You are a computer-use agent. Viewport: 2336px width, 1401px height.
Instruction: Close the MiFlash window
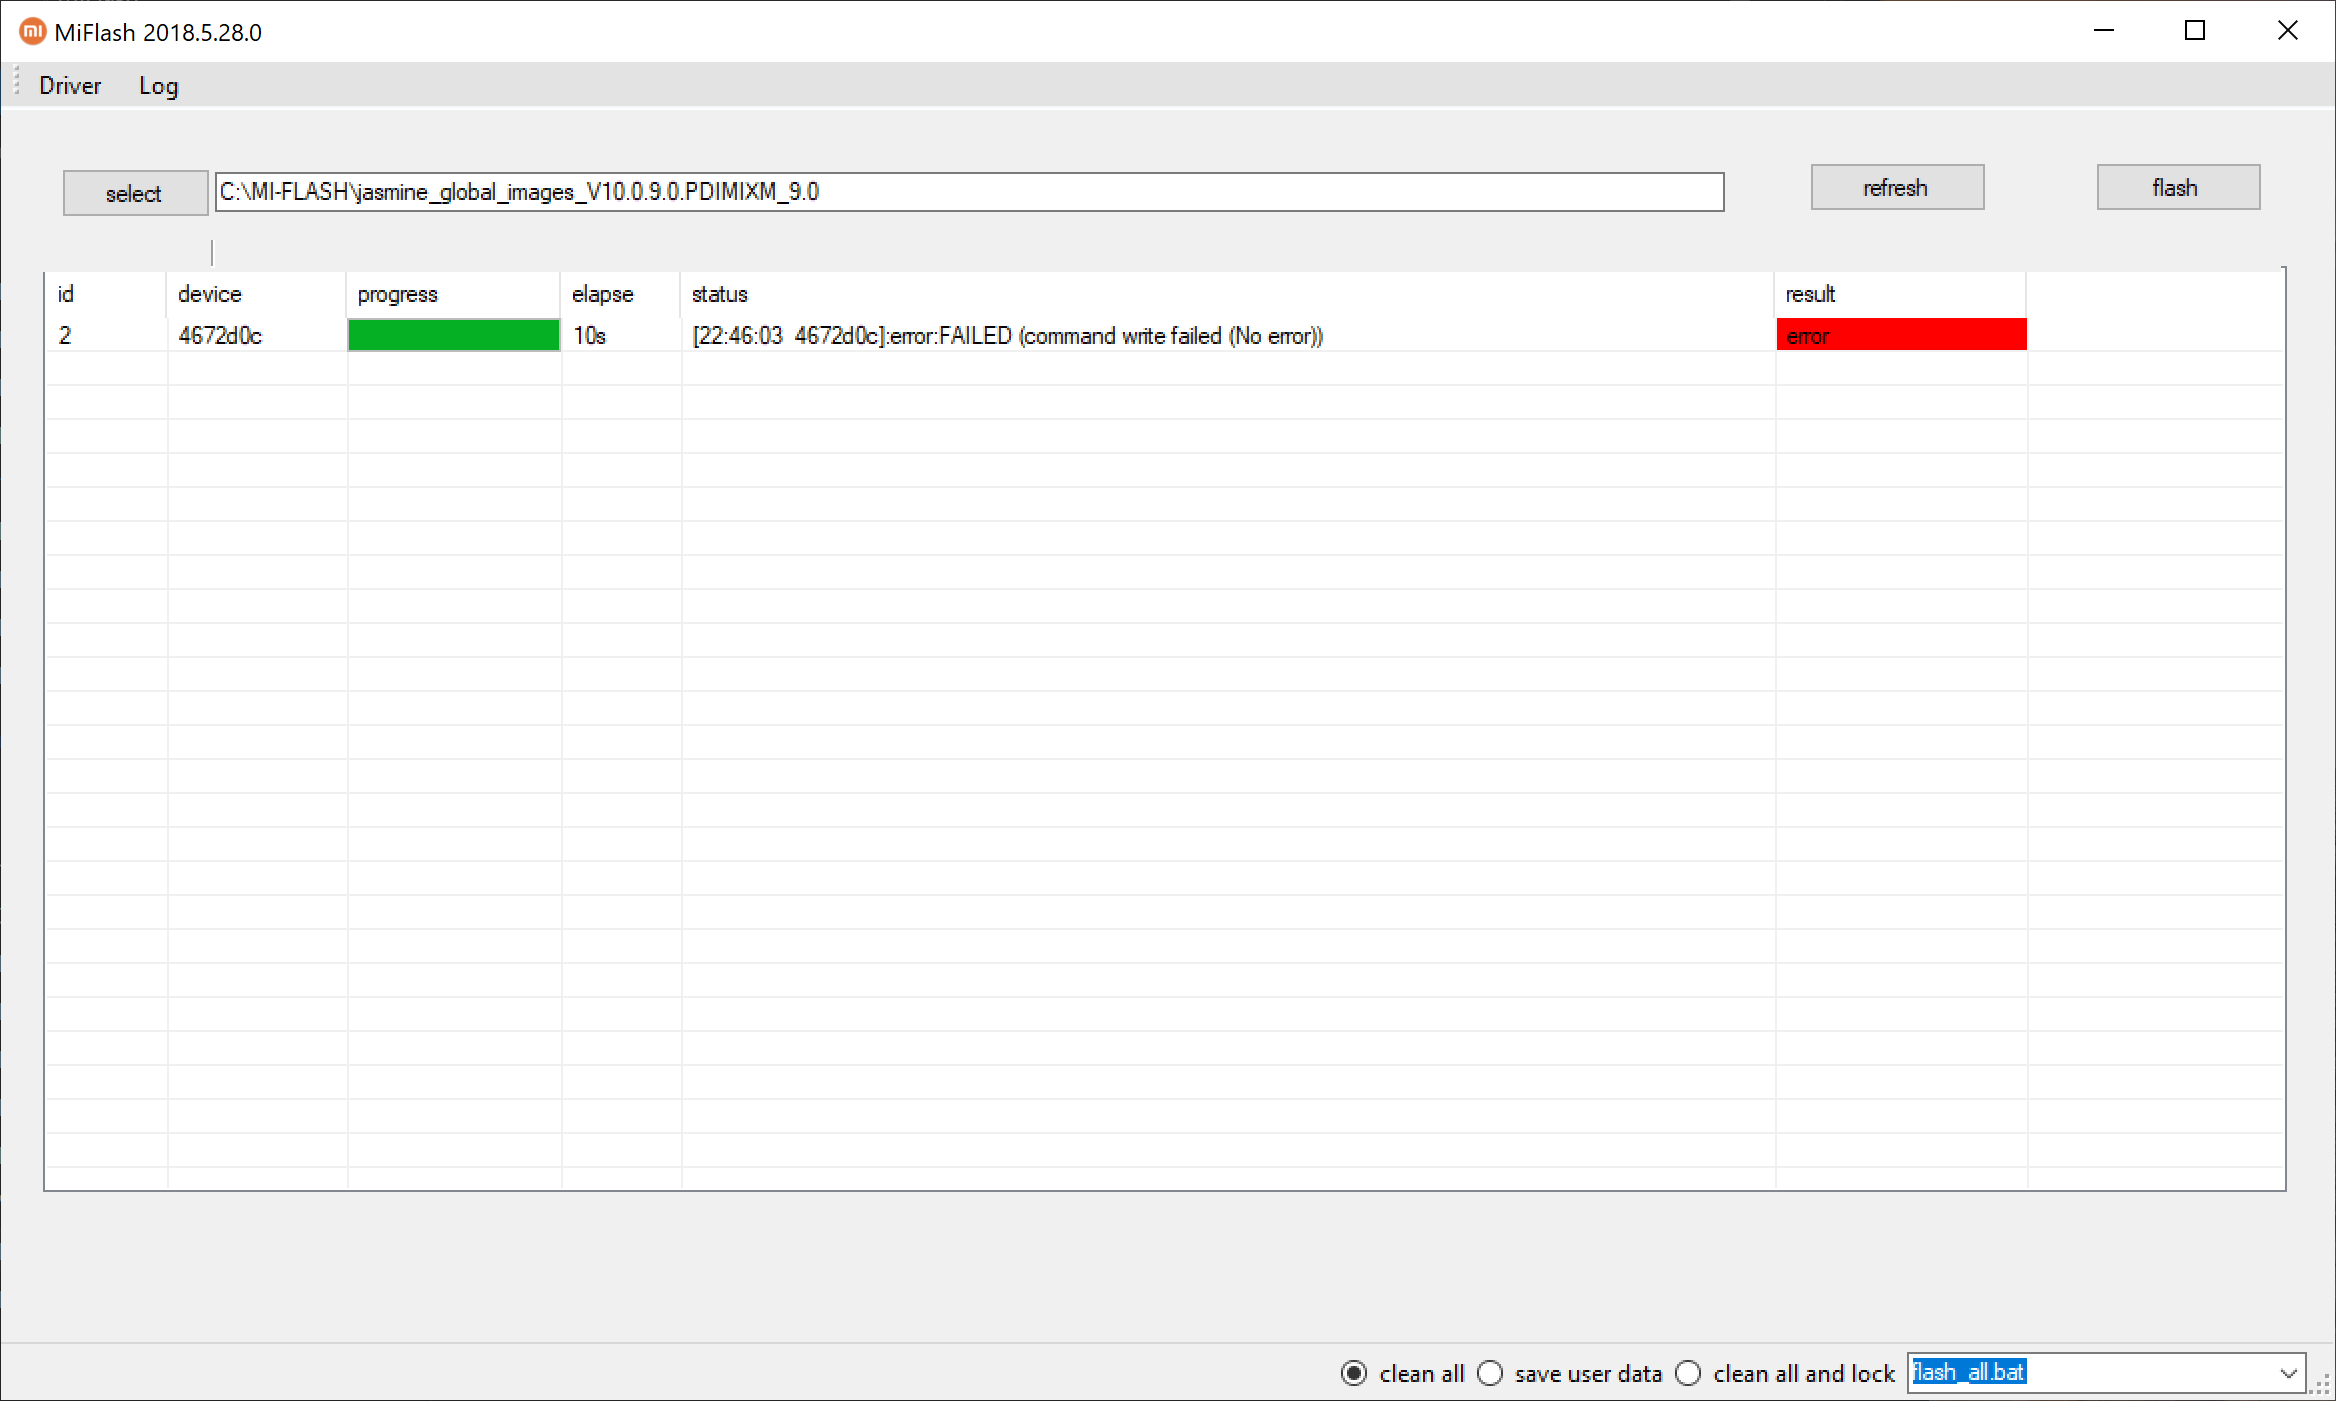click(x=2287, y=31)
